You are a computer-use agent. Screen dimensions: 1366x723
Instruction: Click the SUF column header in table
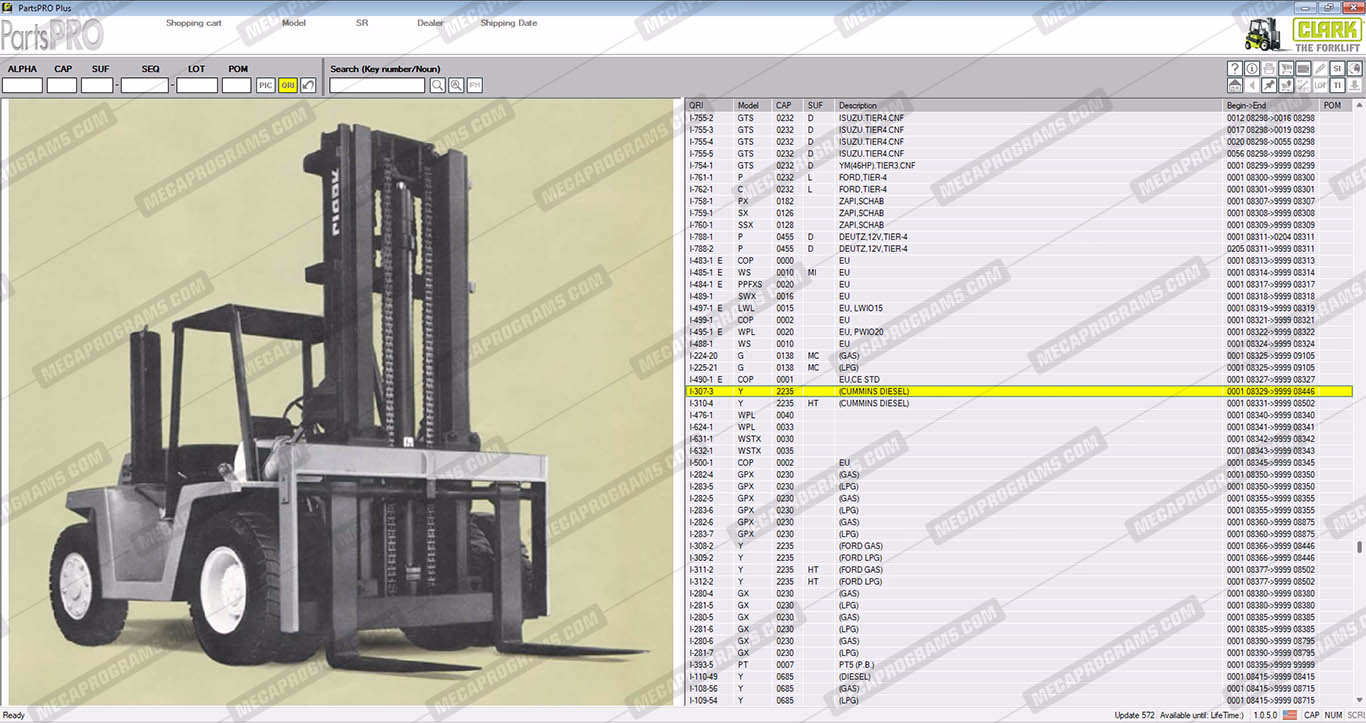(x=820, y=105)
